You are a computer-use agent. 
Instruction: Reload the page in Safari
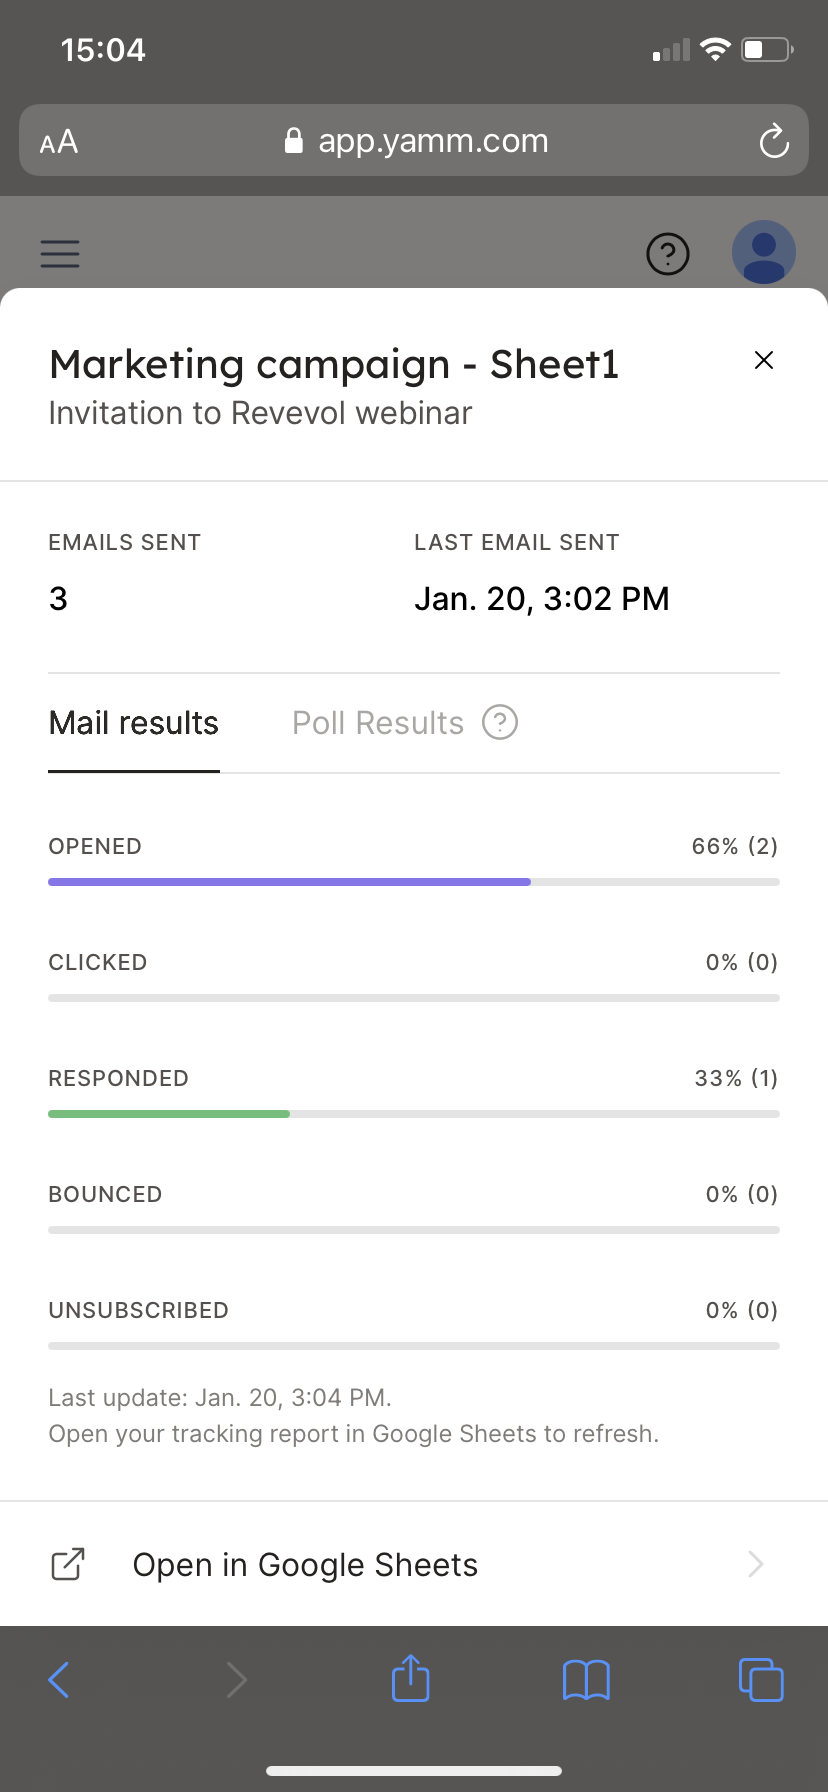tap(774, 141)
